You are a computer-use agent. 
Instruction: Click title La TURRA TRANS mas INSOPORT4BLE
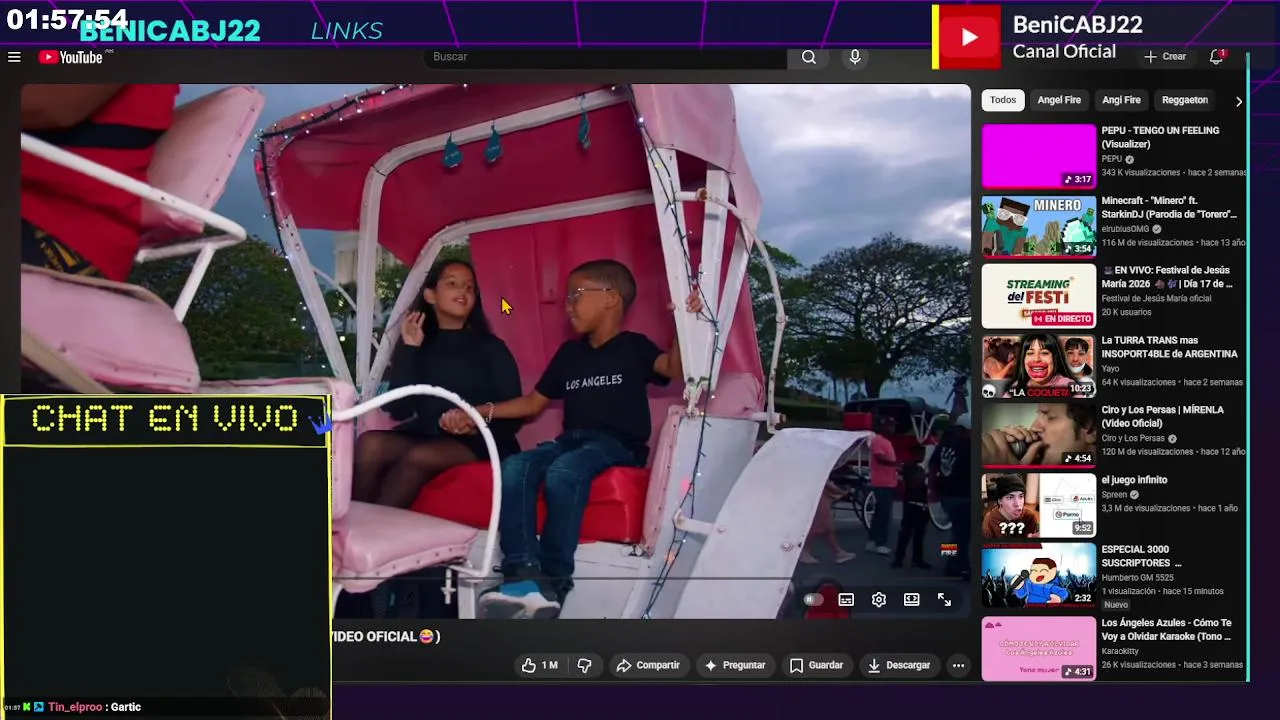[x=1170, y=347]
